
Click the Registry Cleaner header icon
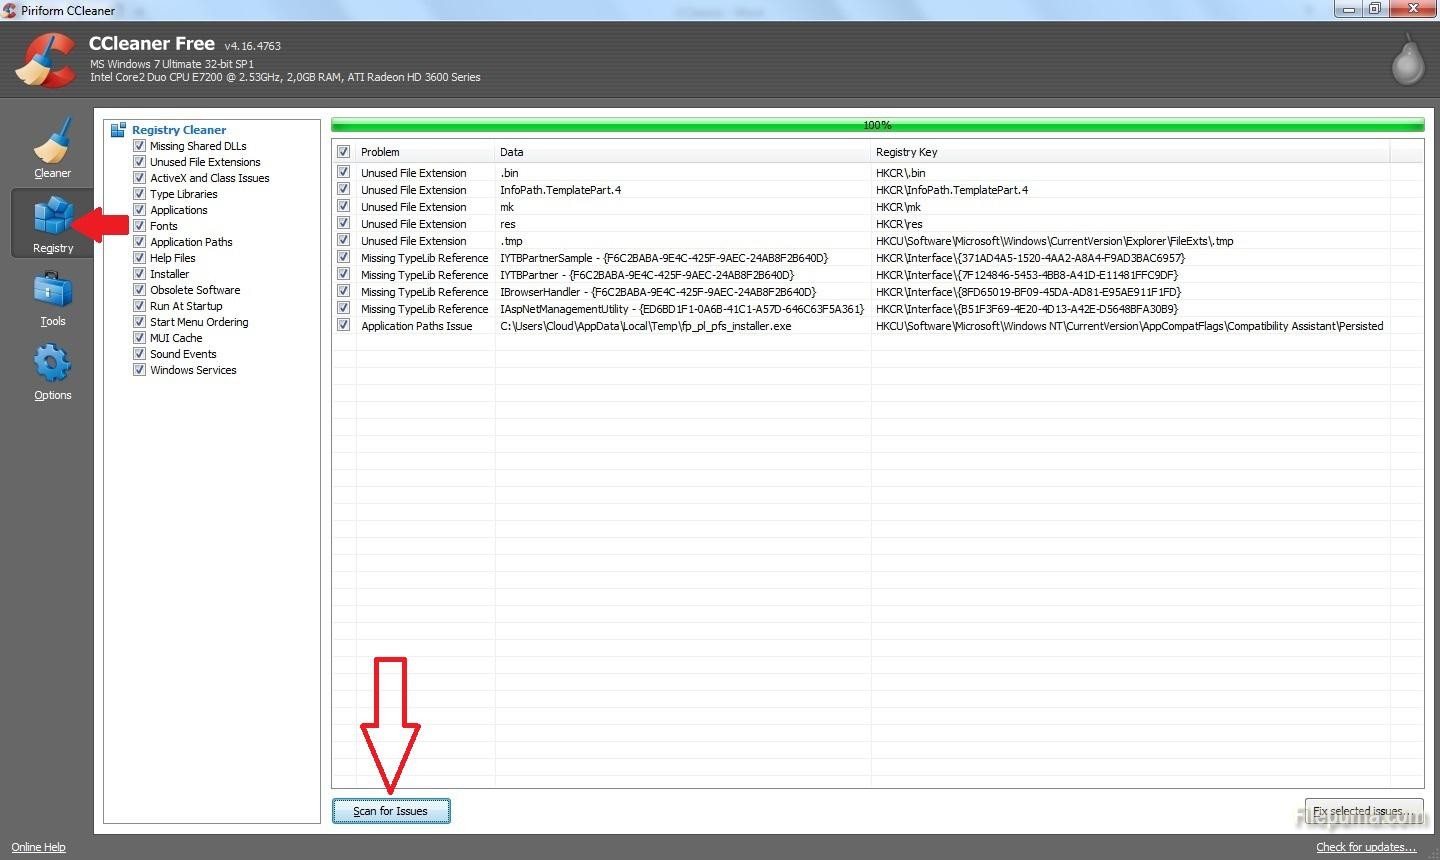point(118,130)
